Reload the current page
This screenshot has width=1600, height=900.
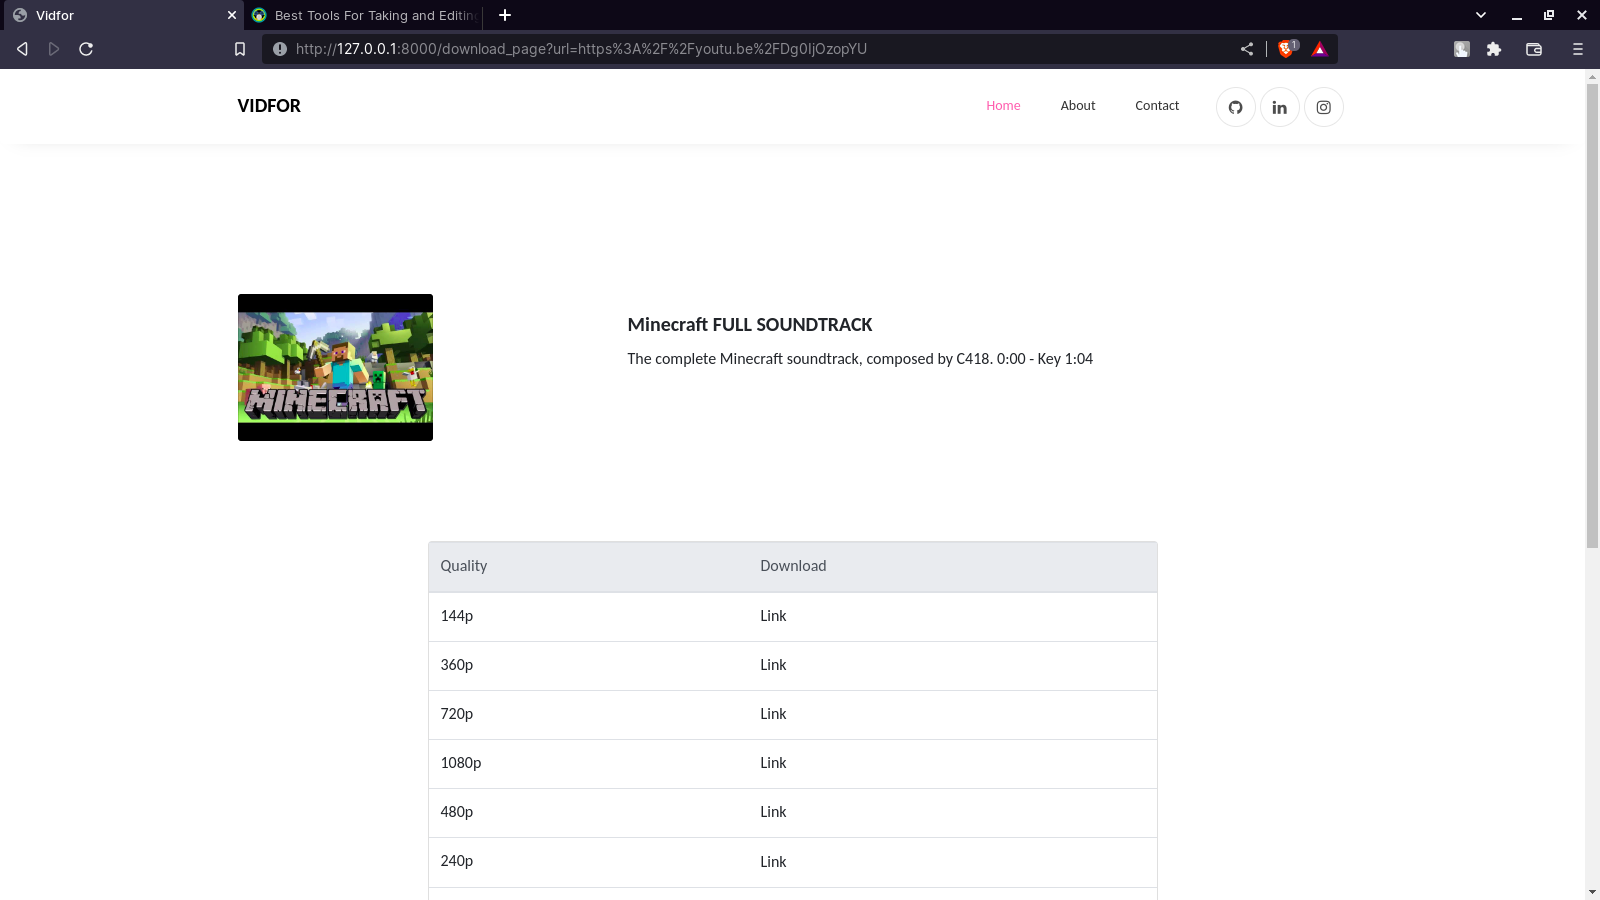click(x=86, y=48)
